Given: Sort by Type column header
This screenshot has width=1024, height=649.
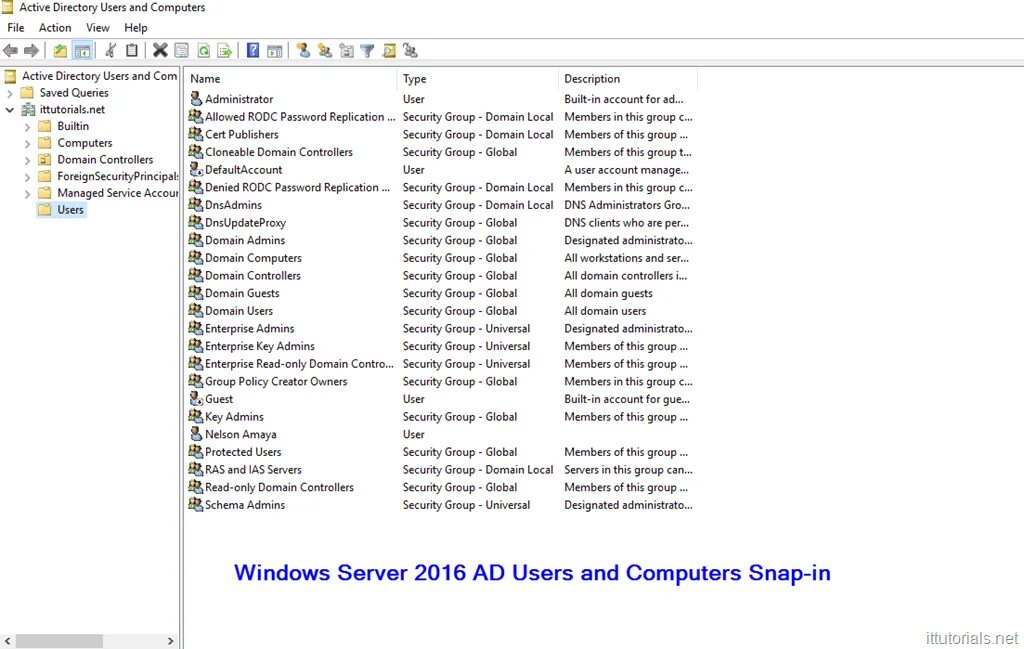Looking at the screenshot, I should pyautogui.click(x=477, y=78).
